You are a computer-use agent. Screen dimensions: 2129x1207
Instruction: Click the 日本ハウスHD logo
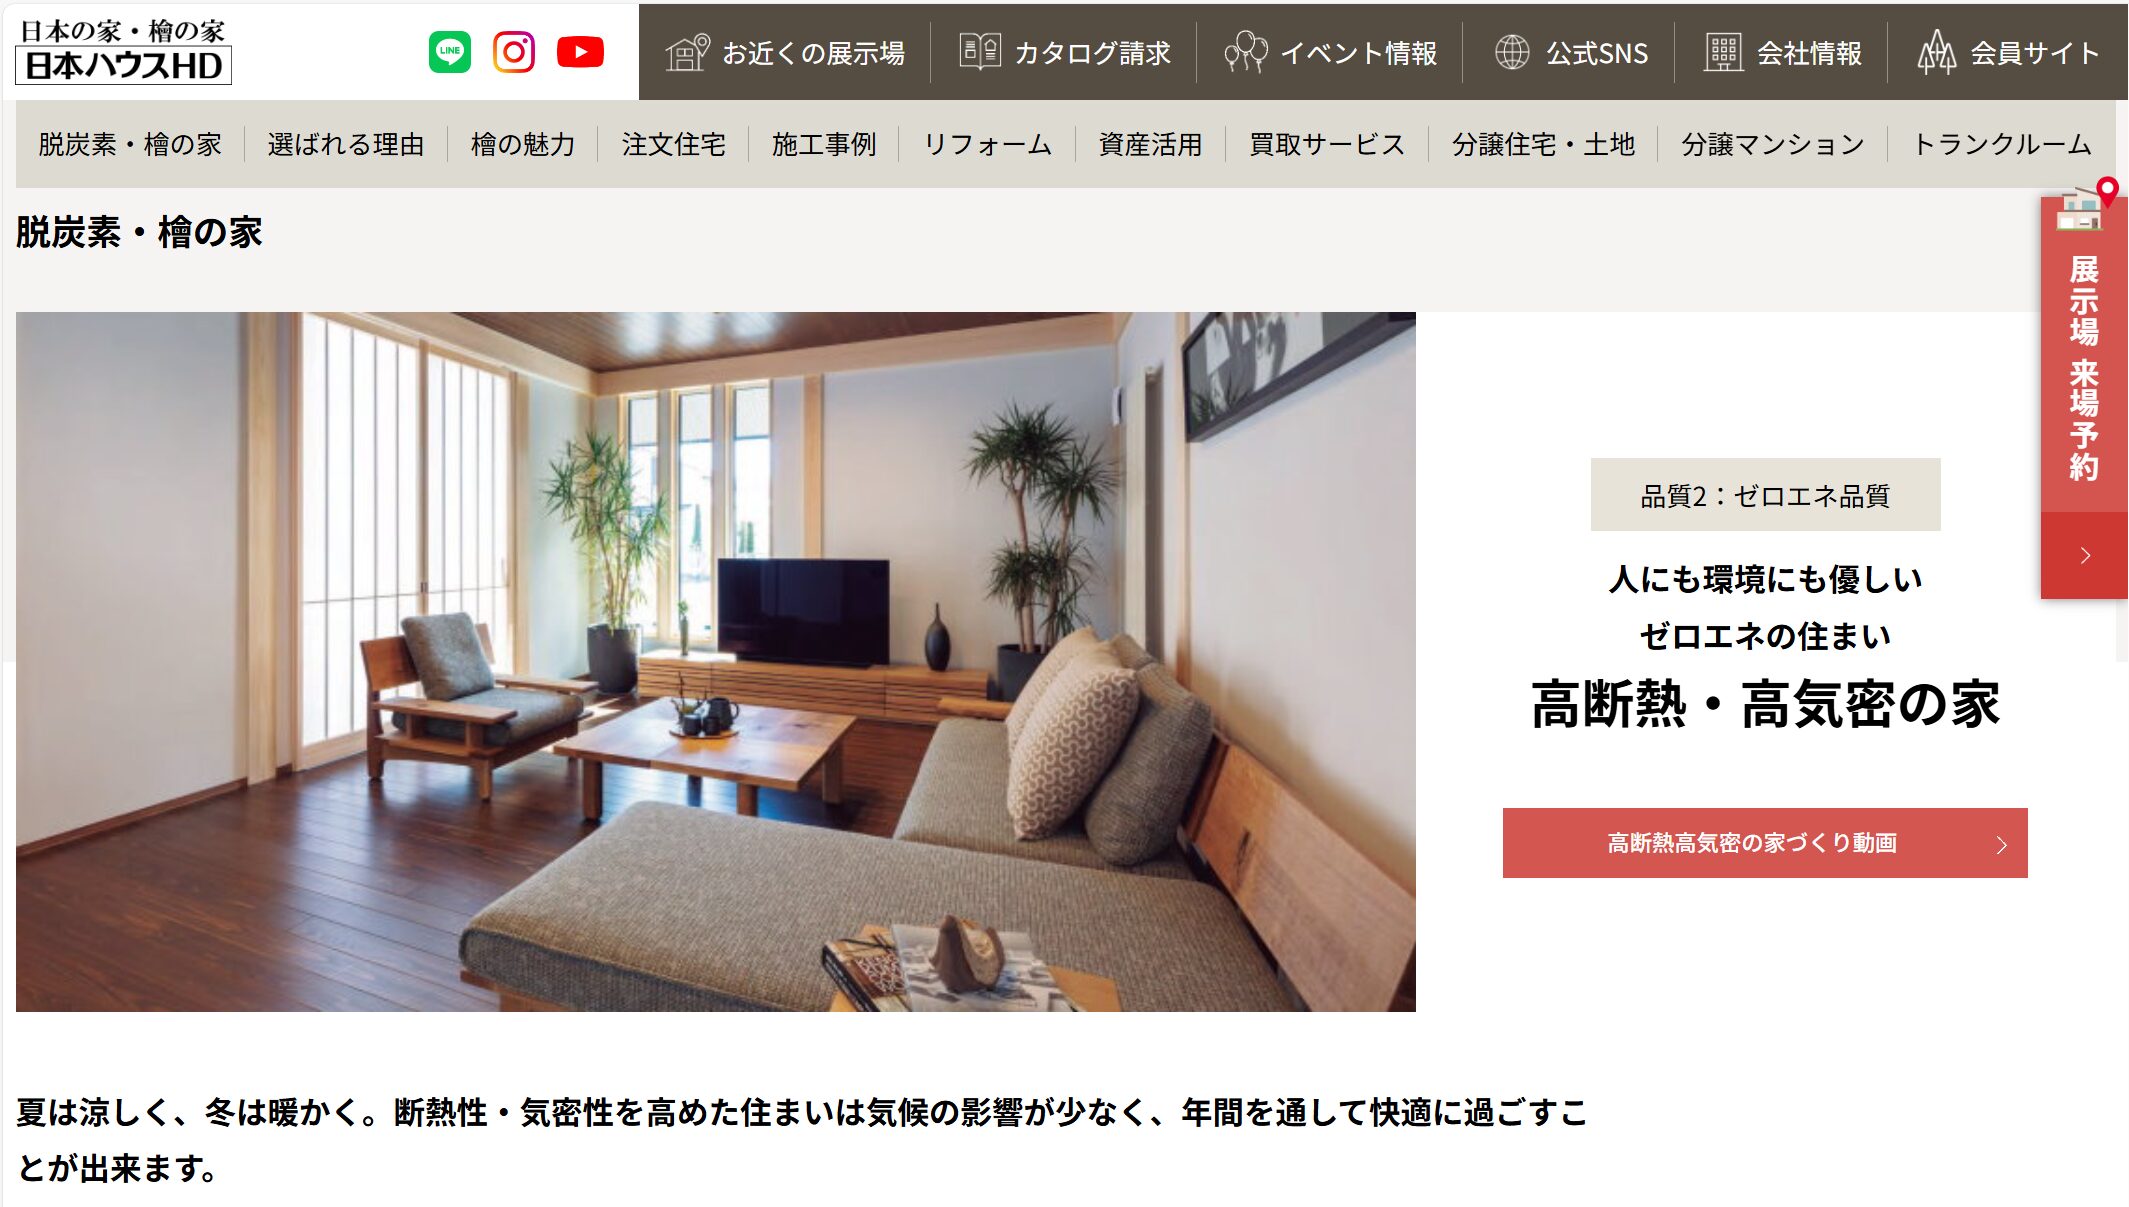point(124,51)
